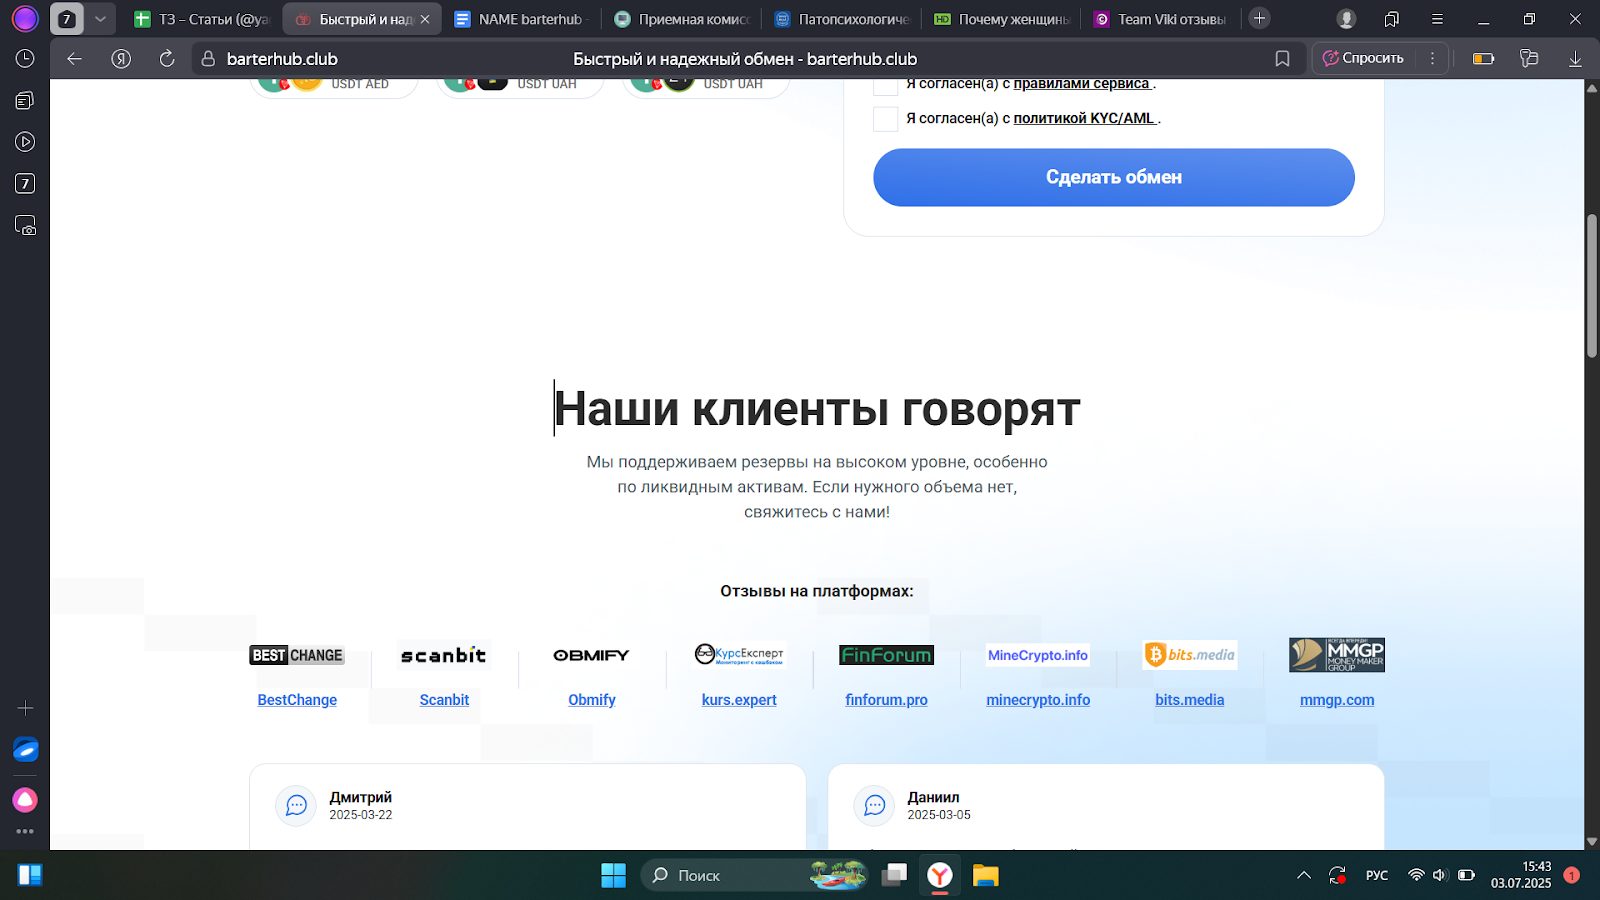Click the Сделать обмен button
The width and height of the screenshot is (1600, 900).
[1113, 177]
